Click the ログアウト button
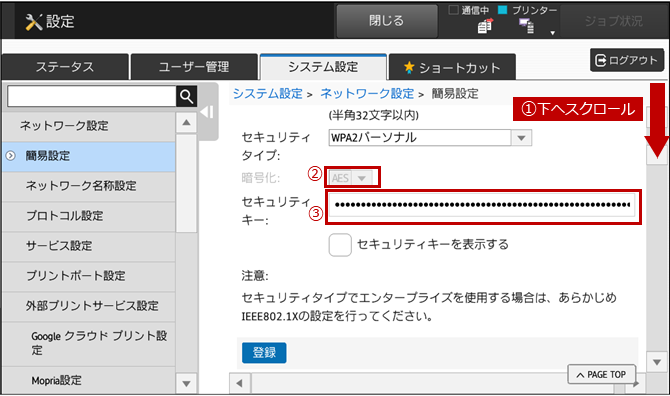 coord(627,60)
